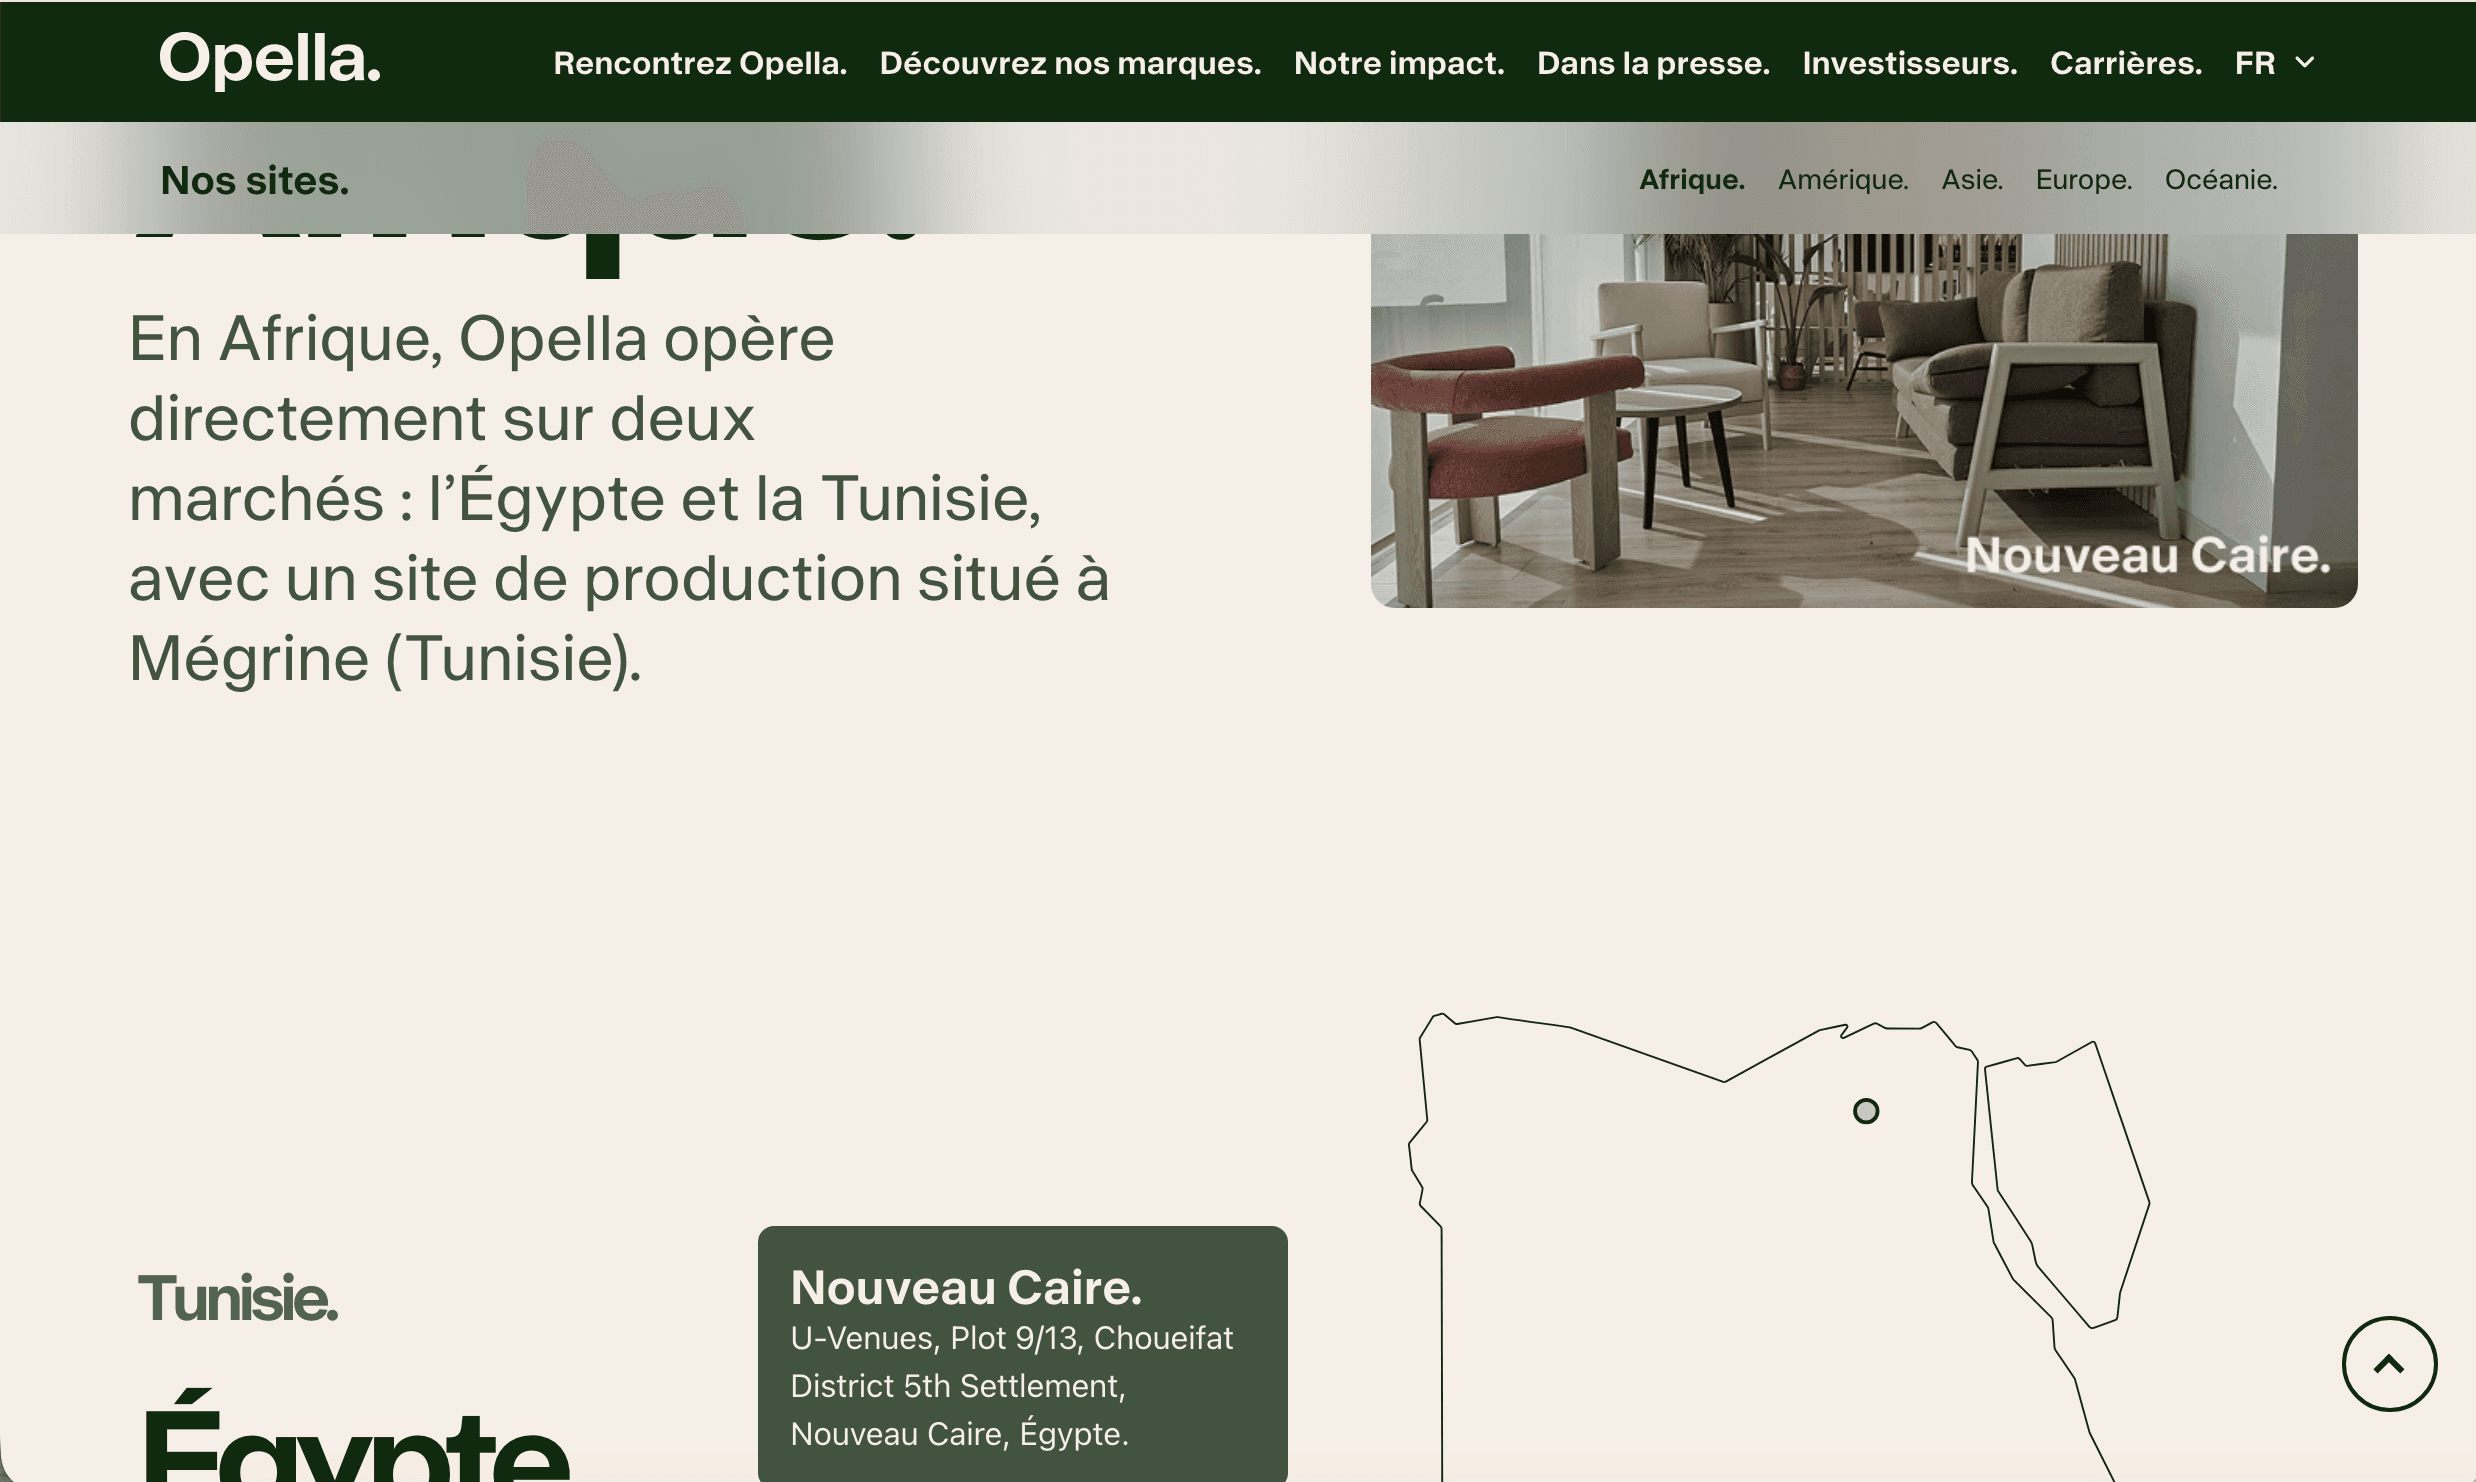Switch to Amérique region tab
Screen dimensions: 2476x1482
1842,180
